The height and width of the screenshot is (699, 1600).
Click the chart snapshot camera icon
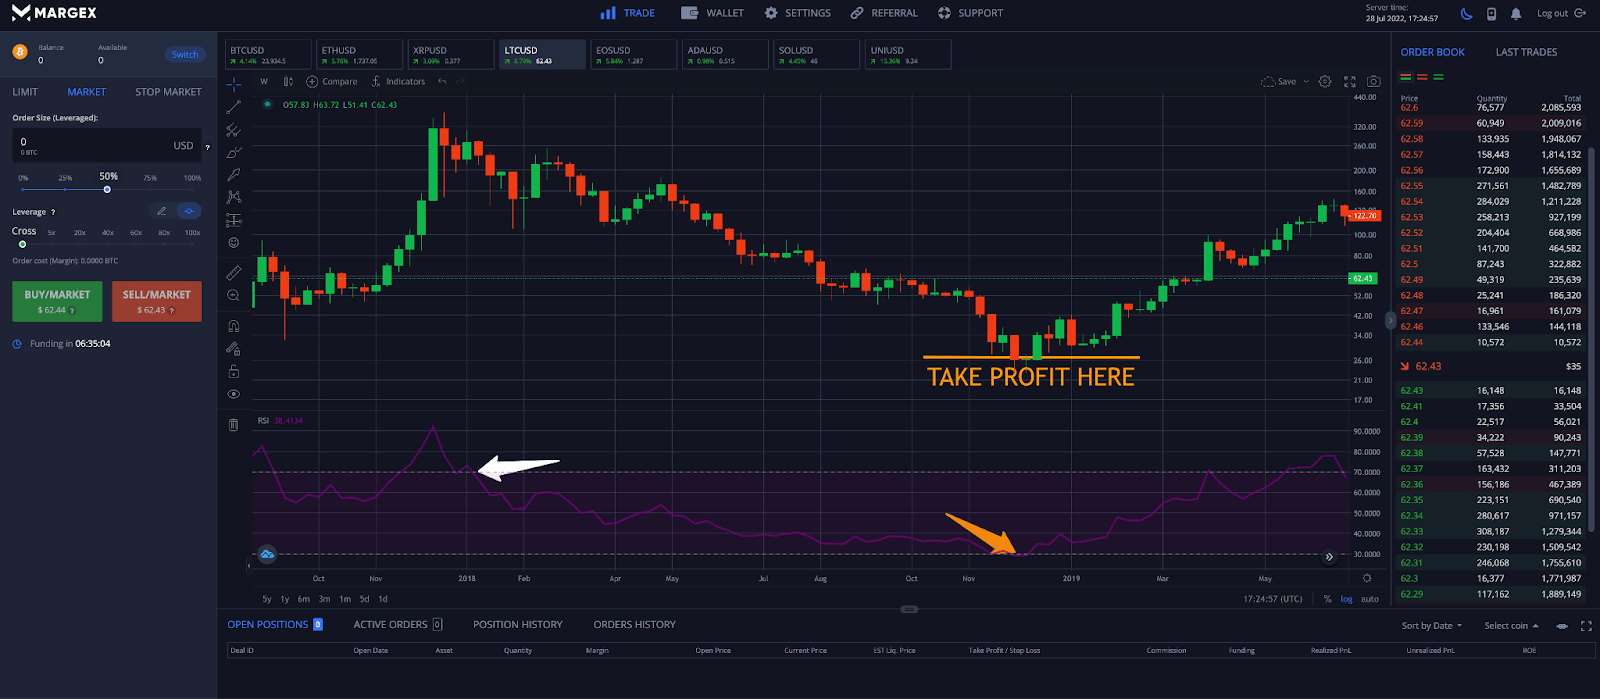click(x=1374, y=82)
